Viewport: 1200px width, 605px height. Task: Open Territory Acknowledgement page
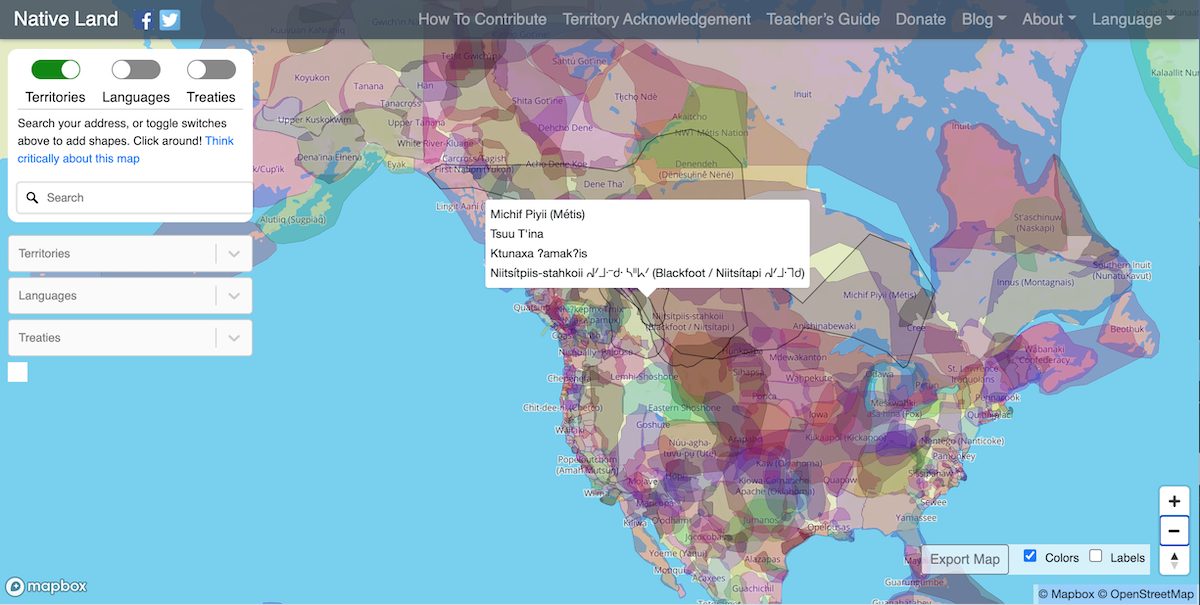(x=656, y=19)
